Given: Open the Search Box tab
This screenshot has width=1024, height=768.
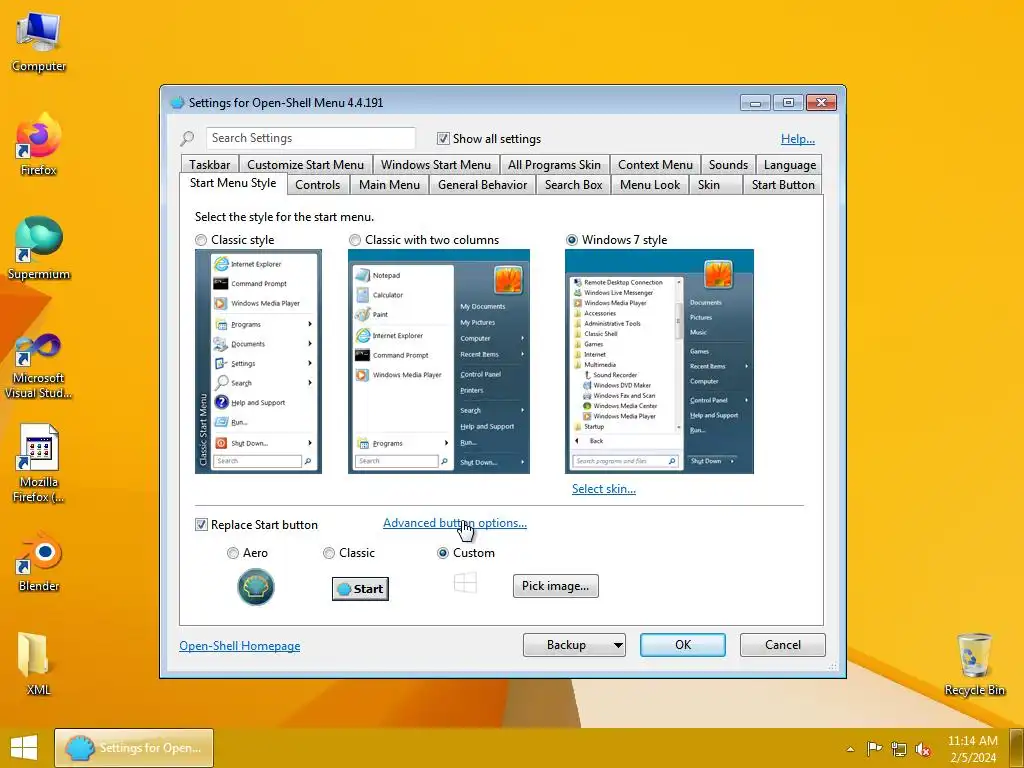Looking at the screenshot, I should 573,185.
